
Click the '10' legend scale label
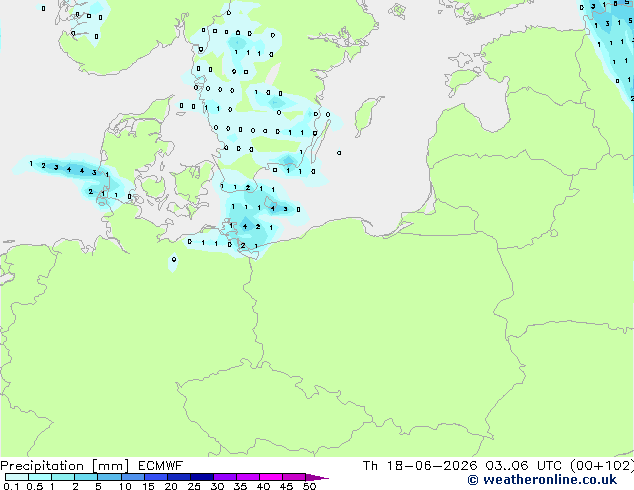pyautogui.click(x=125, y=486)
